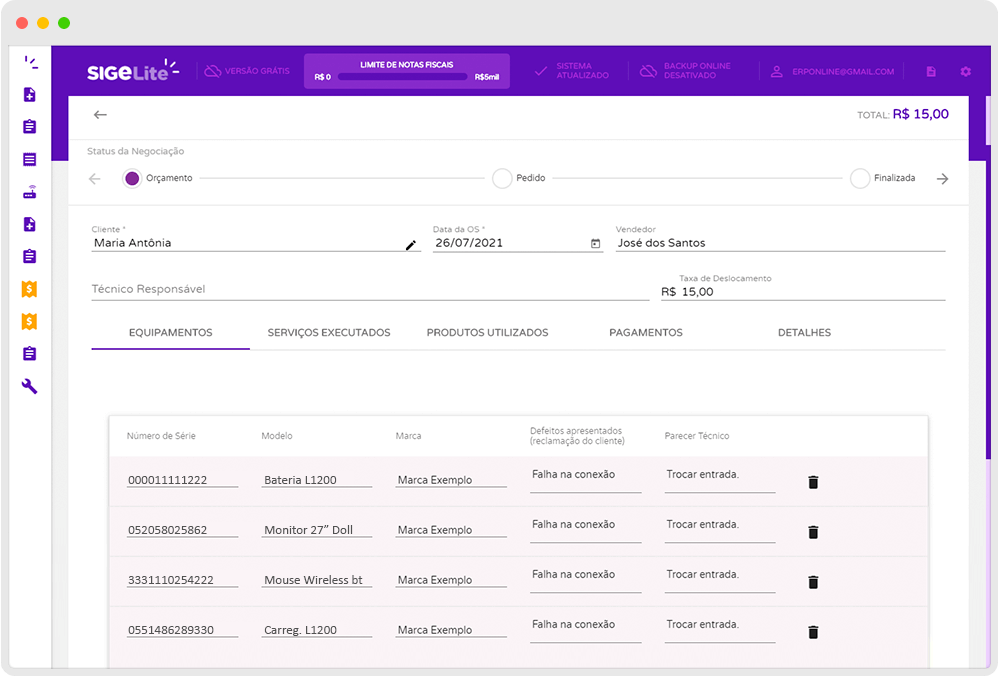Set negotiation status to Pedido
Viewport: 999px width, 677px height.
[x=502, y=179]
